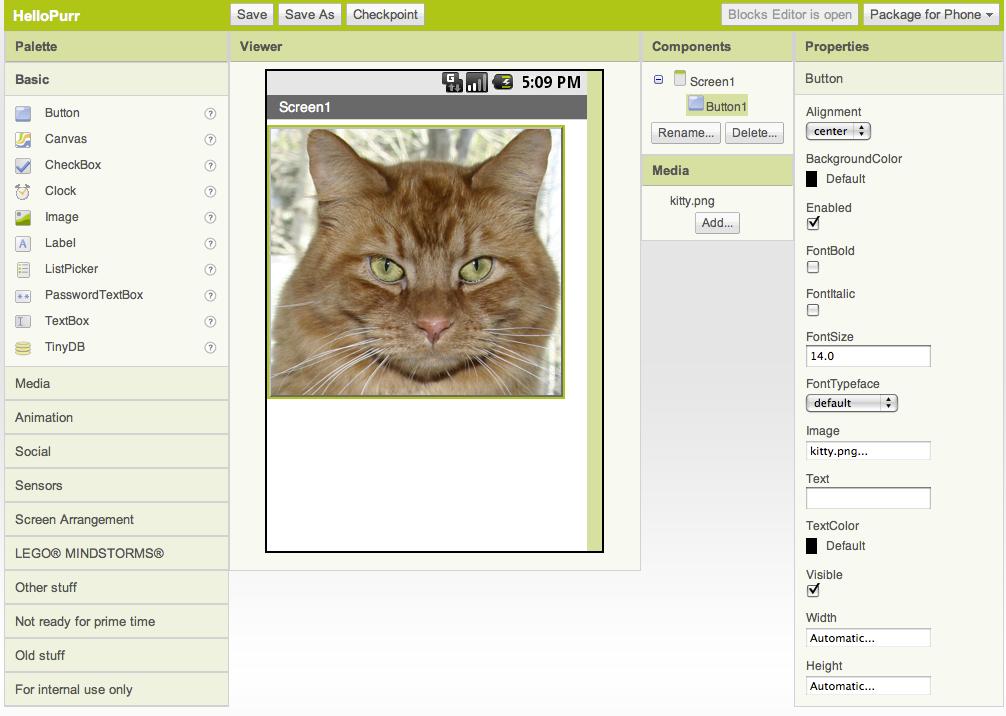Image resolution: width=1006 pixels, height=716 pixels.
Task: Expand the Social palette section
Action: [116, 452]
